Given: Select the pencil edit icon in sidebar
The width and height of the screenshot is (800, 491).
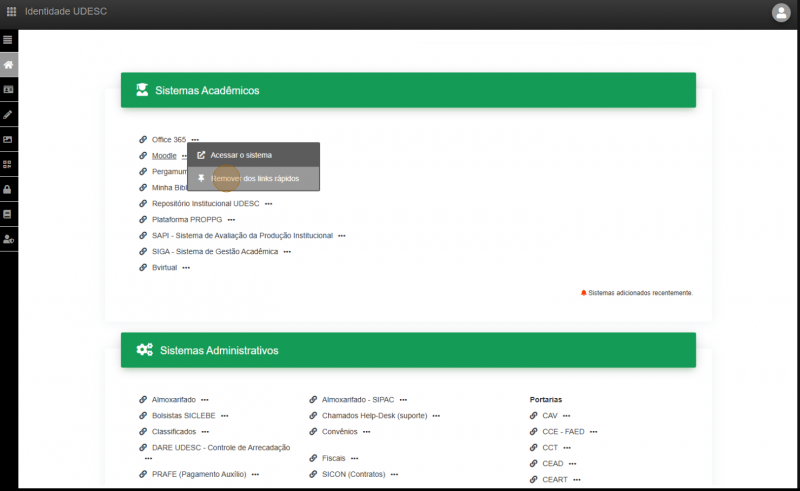Looking at the screenshot, I should pyautogui.click(x=8, y=114).
